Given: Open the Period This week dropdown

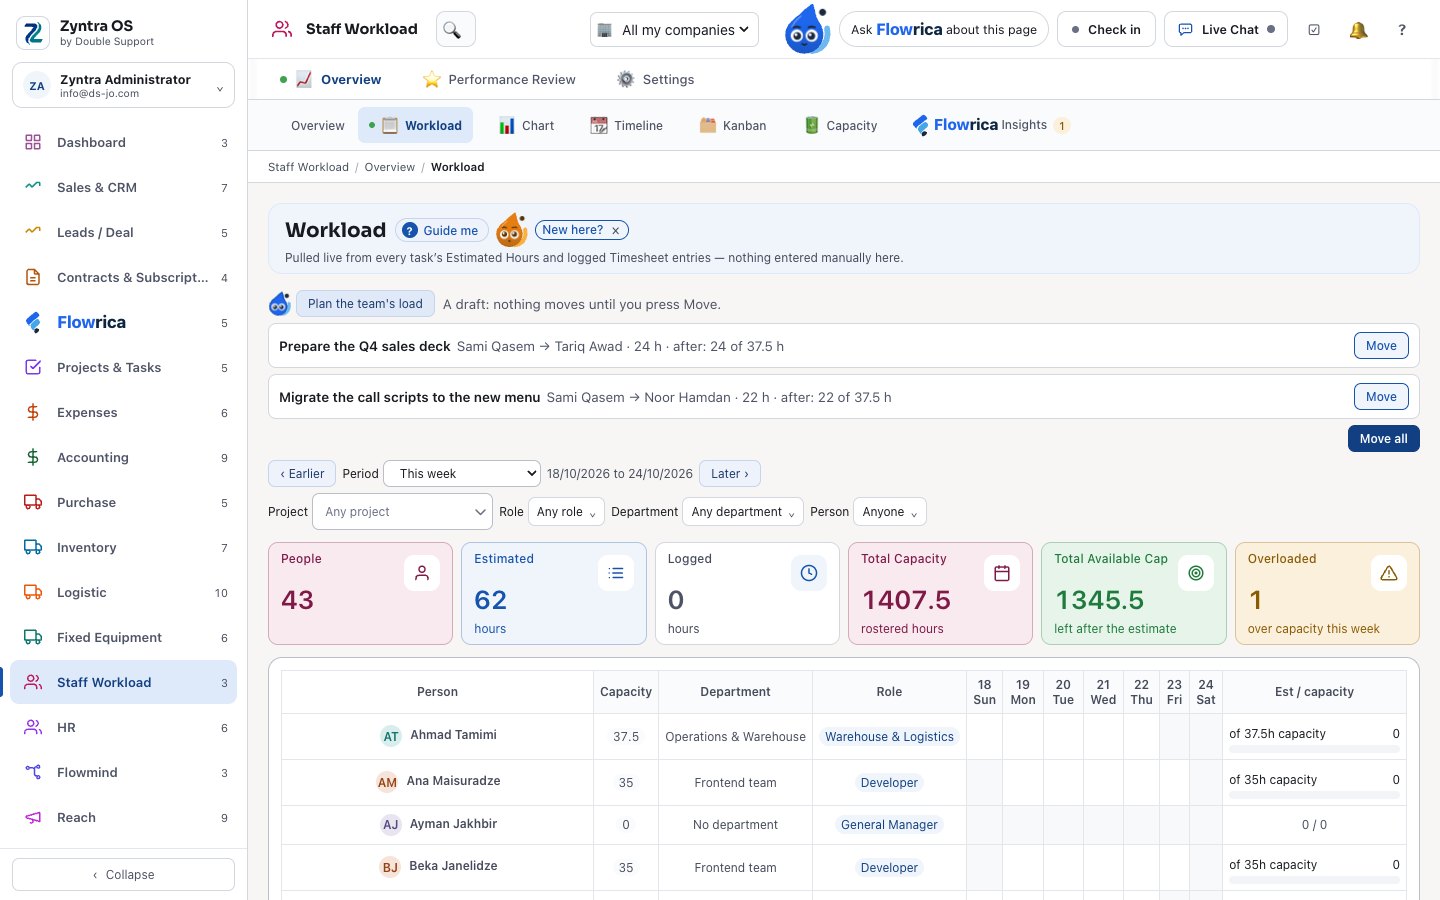Looking at the screenshot, I should click(x=462, y=474).
